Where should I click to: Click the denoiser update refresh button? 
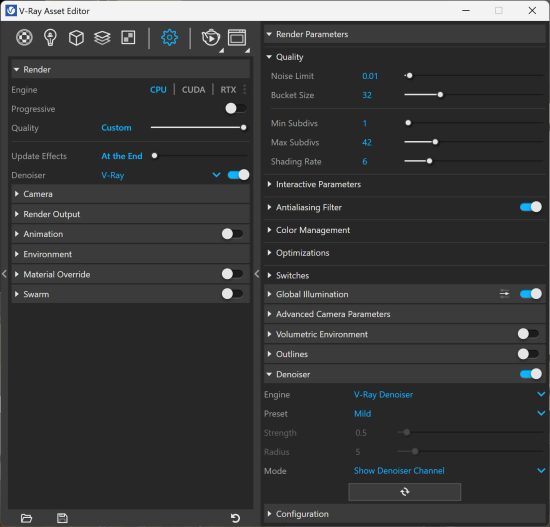pyautogui.click(x=404, y=492)
